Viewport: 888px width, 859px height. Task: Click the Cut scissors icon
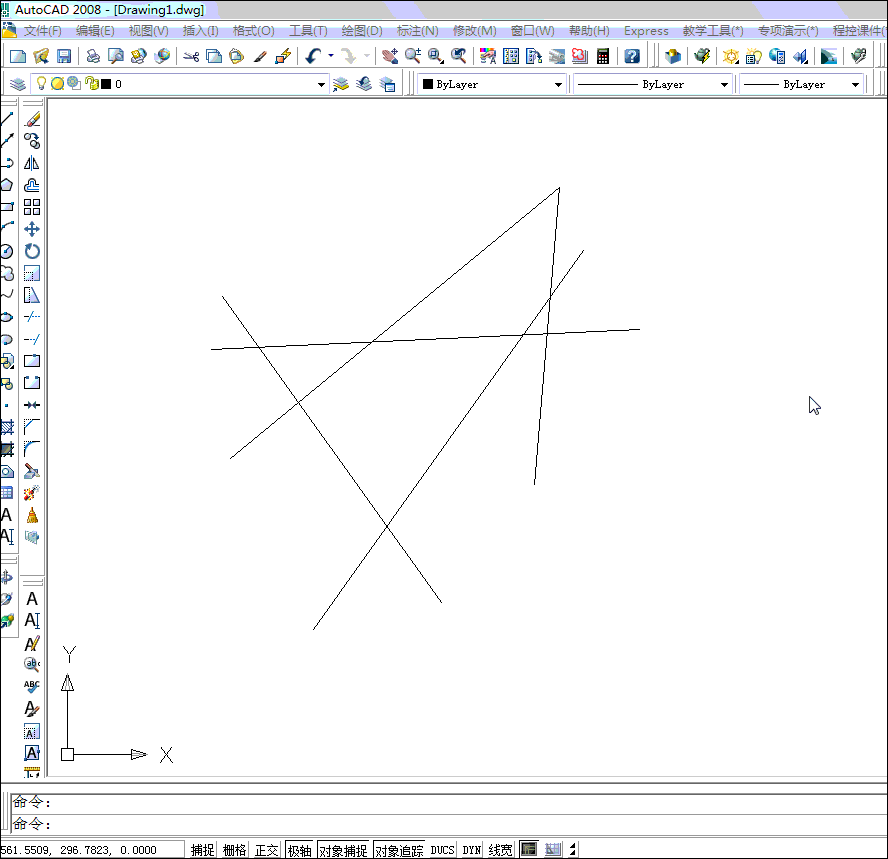(191, 56)
